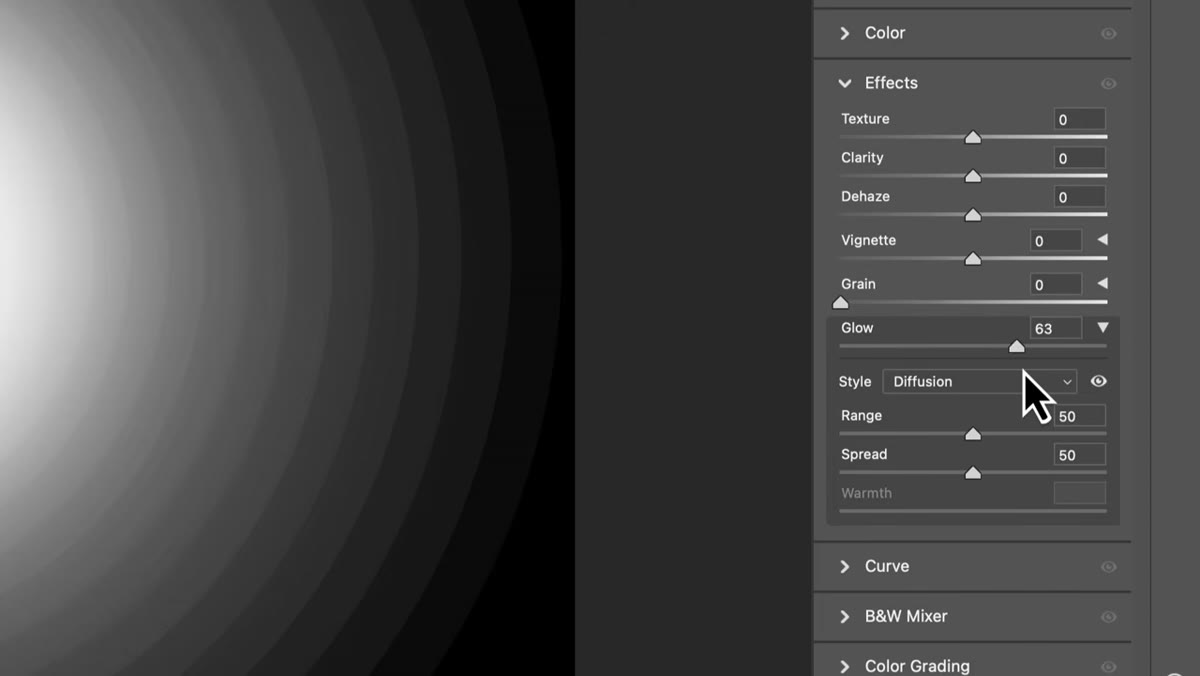Viewport: 1200px width, 676px height.
Task: Click the Effects section title
Action: pyautogui.click(x=891, y=83)
